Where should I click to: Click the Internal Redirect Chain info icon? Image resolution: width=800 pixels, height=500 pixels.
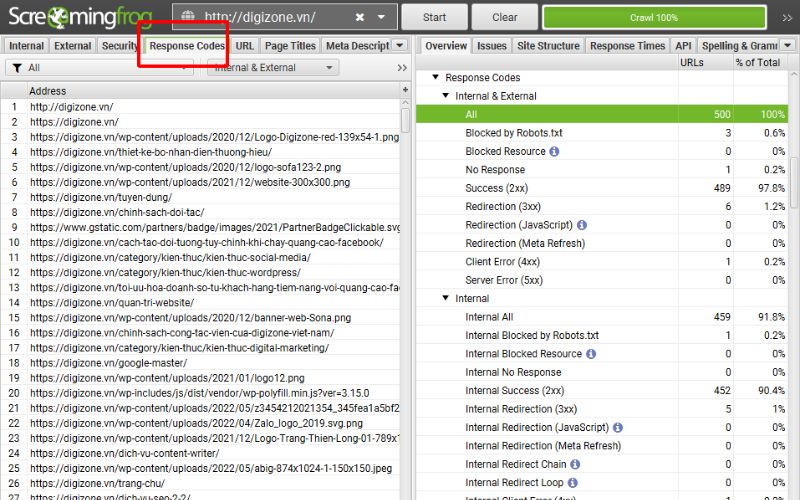point(575,464)
